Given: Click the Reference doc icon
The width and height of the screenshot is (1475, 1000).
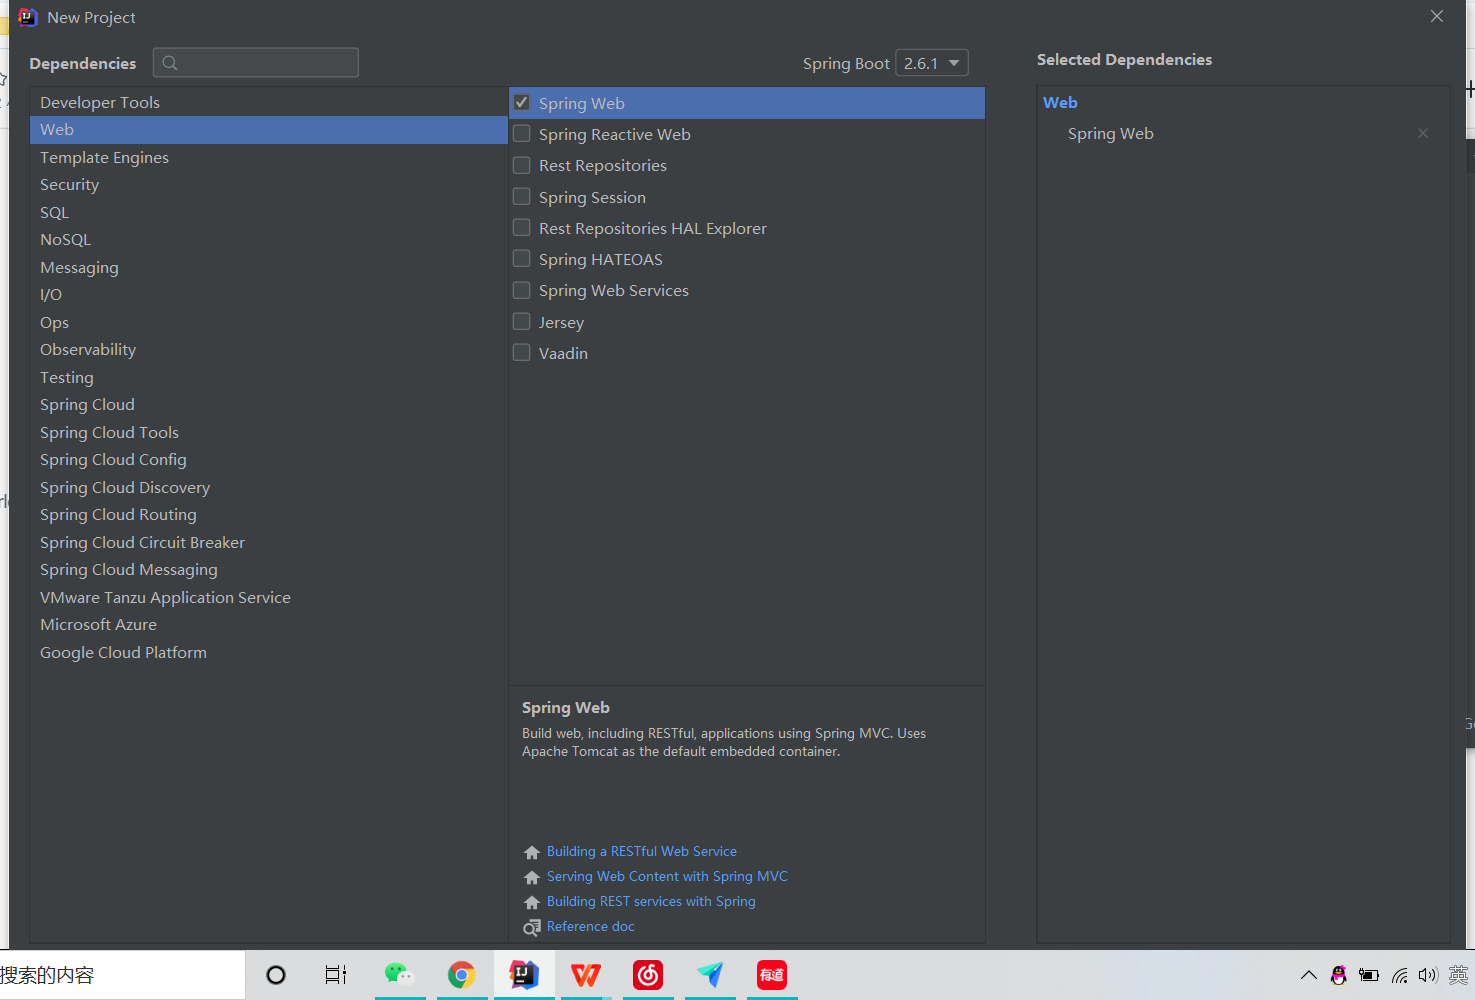Looking at the screenshot, I should click(532, 928).
